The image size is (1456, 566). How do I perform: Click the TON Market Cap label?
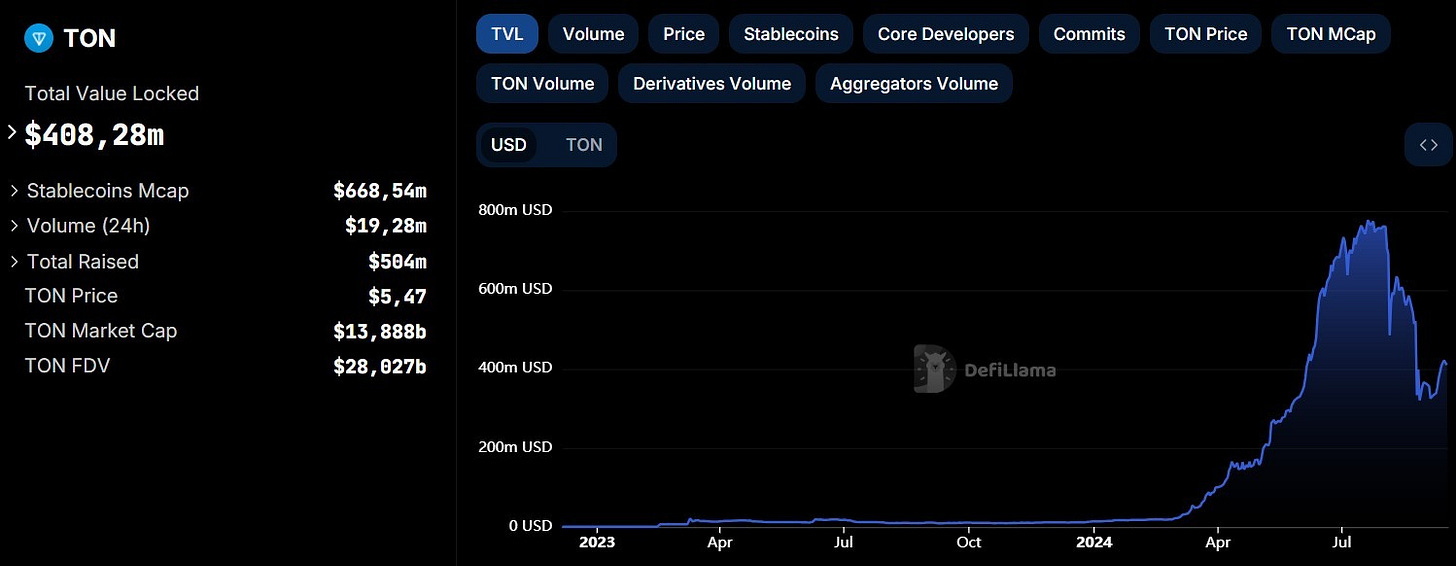pos(101,330)
